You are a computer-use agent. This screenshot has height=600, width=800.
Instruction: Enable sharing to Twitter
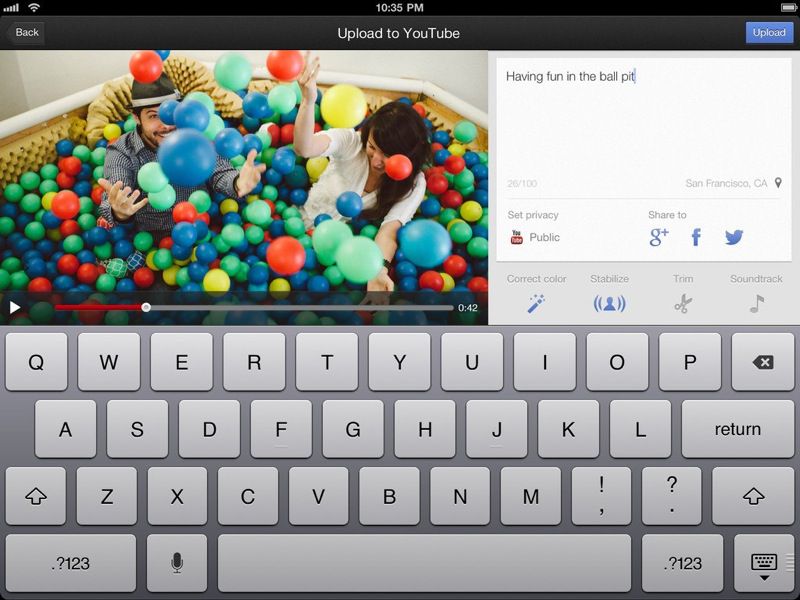[736, 236]
